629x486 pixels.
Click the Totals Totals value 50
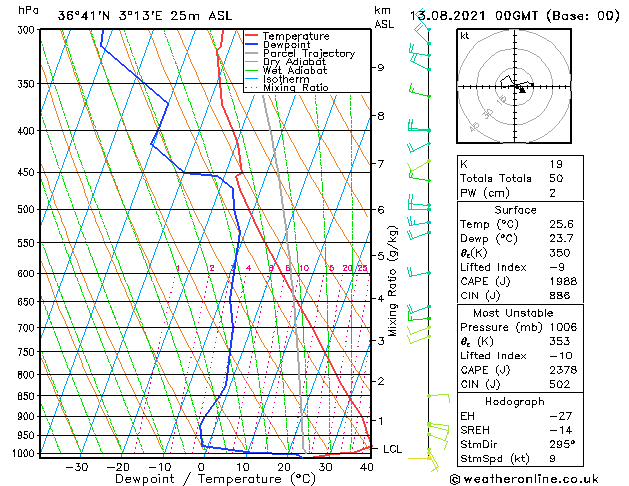(x=556, y=178)
